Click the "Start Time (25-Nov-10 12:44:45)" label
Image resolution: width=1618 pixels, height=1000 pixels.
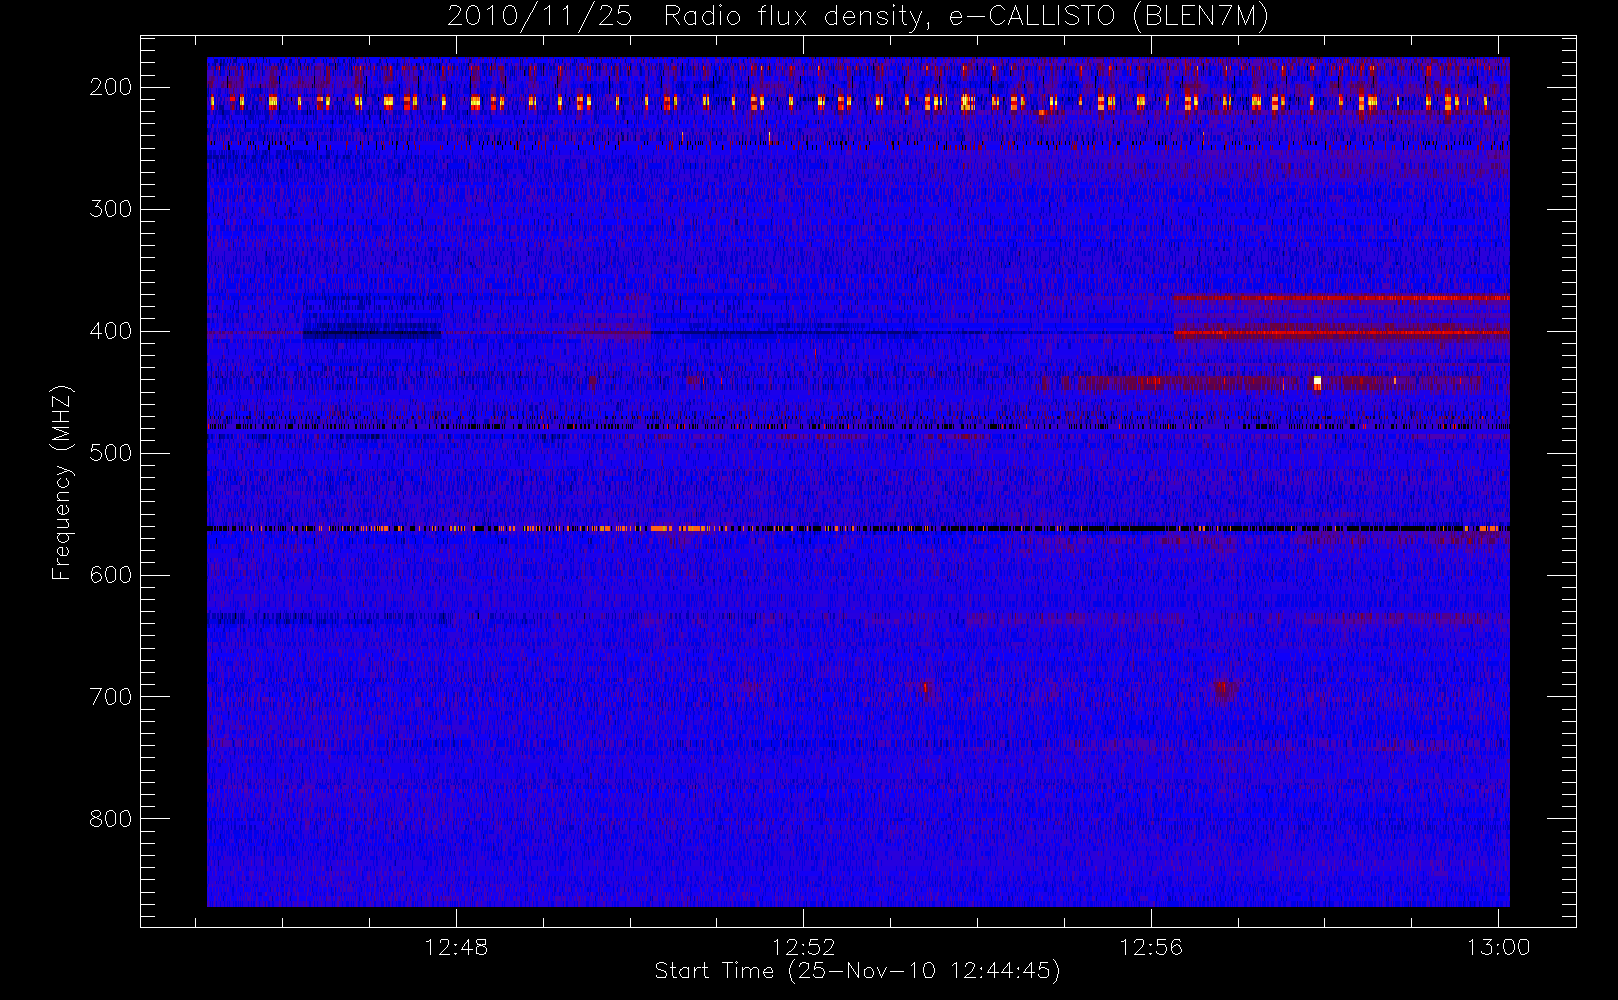[857, 971]
